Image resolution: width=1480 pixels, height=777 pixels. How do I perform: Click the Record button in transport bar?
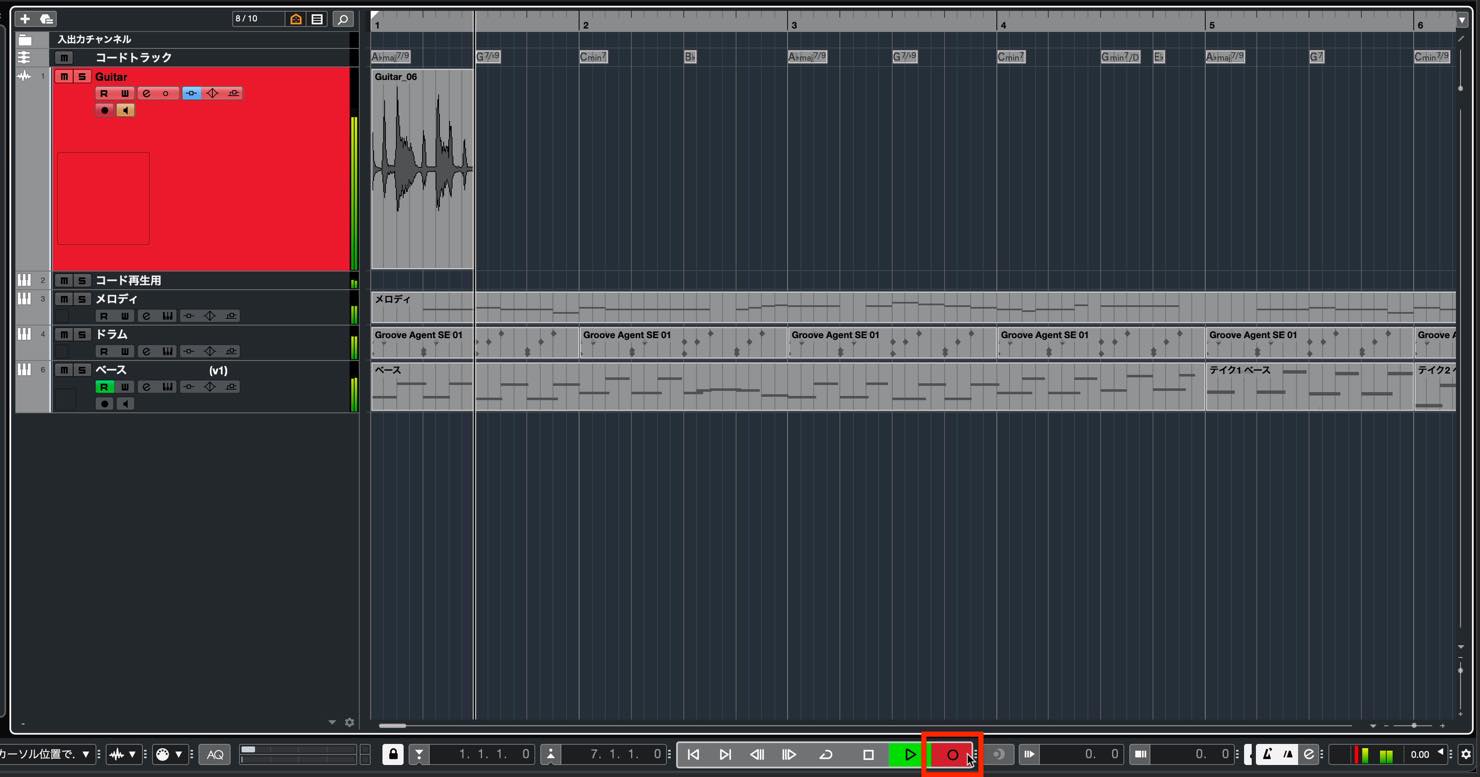[x=952, y=755]
